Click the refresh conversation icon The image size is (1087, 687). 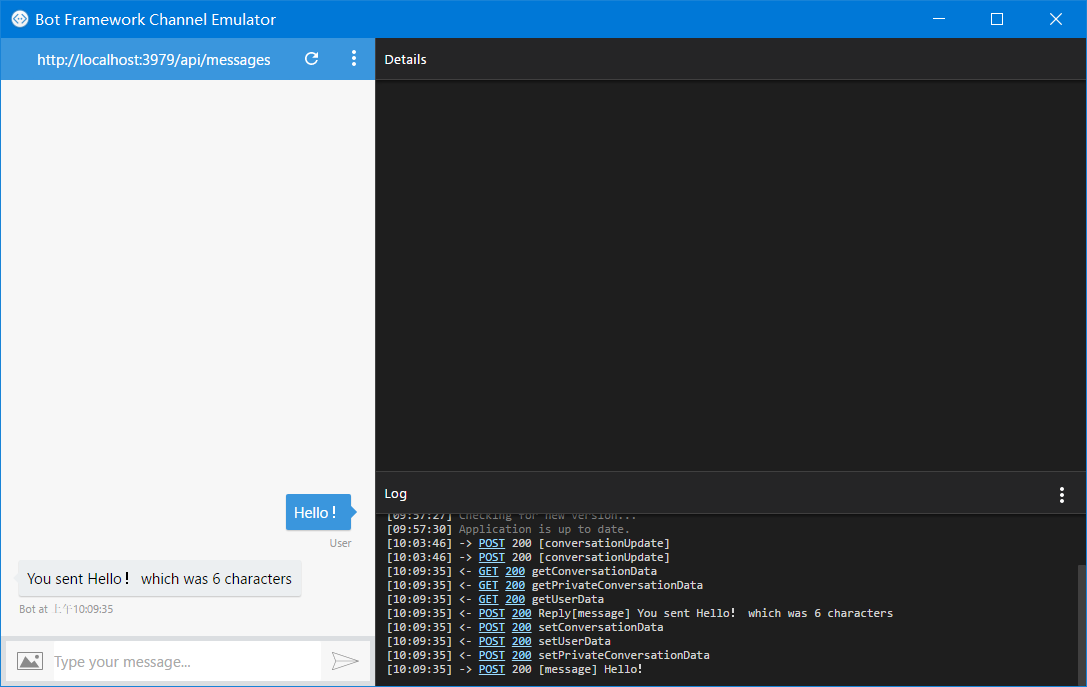coord(311,59)
